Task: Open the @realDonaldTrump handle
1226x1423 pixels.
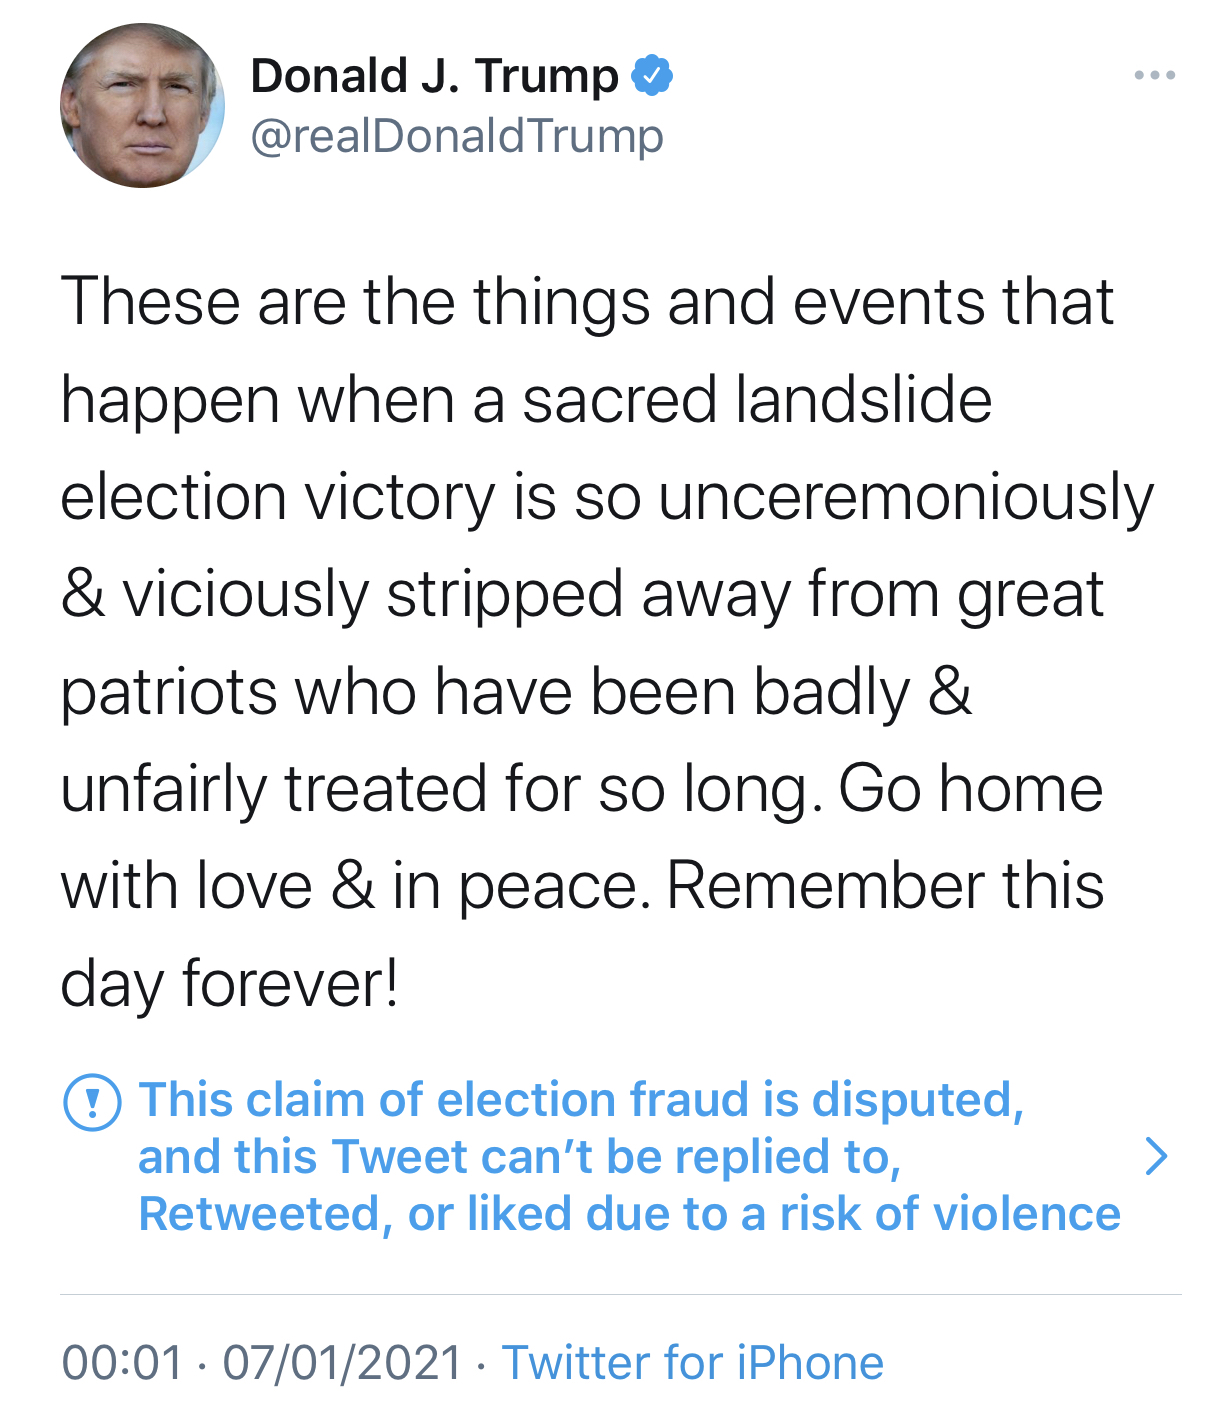Action: [456, 136]
